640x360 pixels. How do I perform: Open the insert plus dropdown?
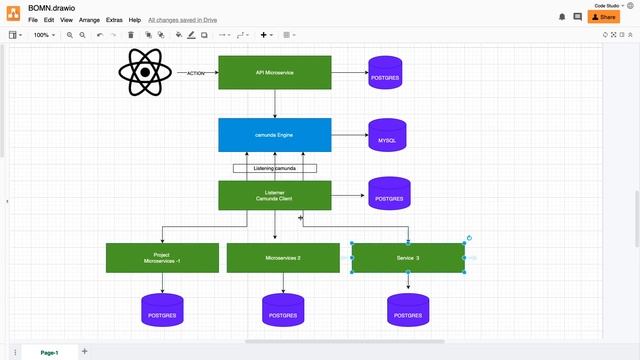pos(267,35)
